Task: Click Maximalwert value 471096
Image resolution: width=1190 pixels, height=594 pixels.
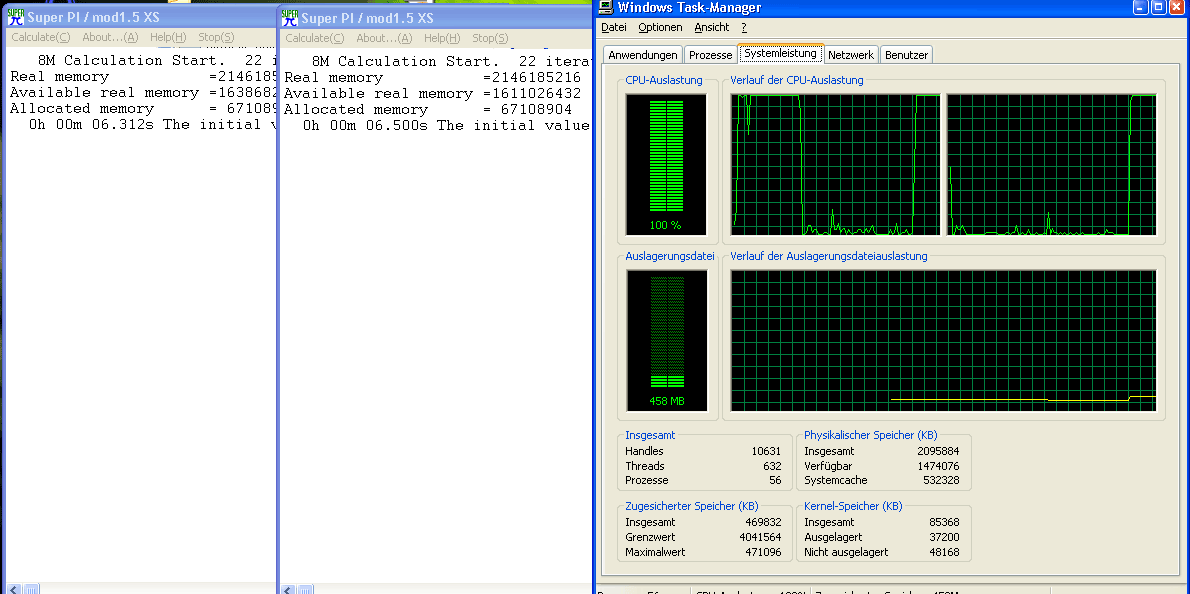Action: [x=762, y=552]
